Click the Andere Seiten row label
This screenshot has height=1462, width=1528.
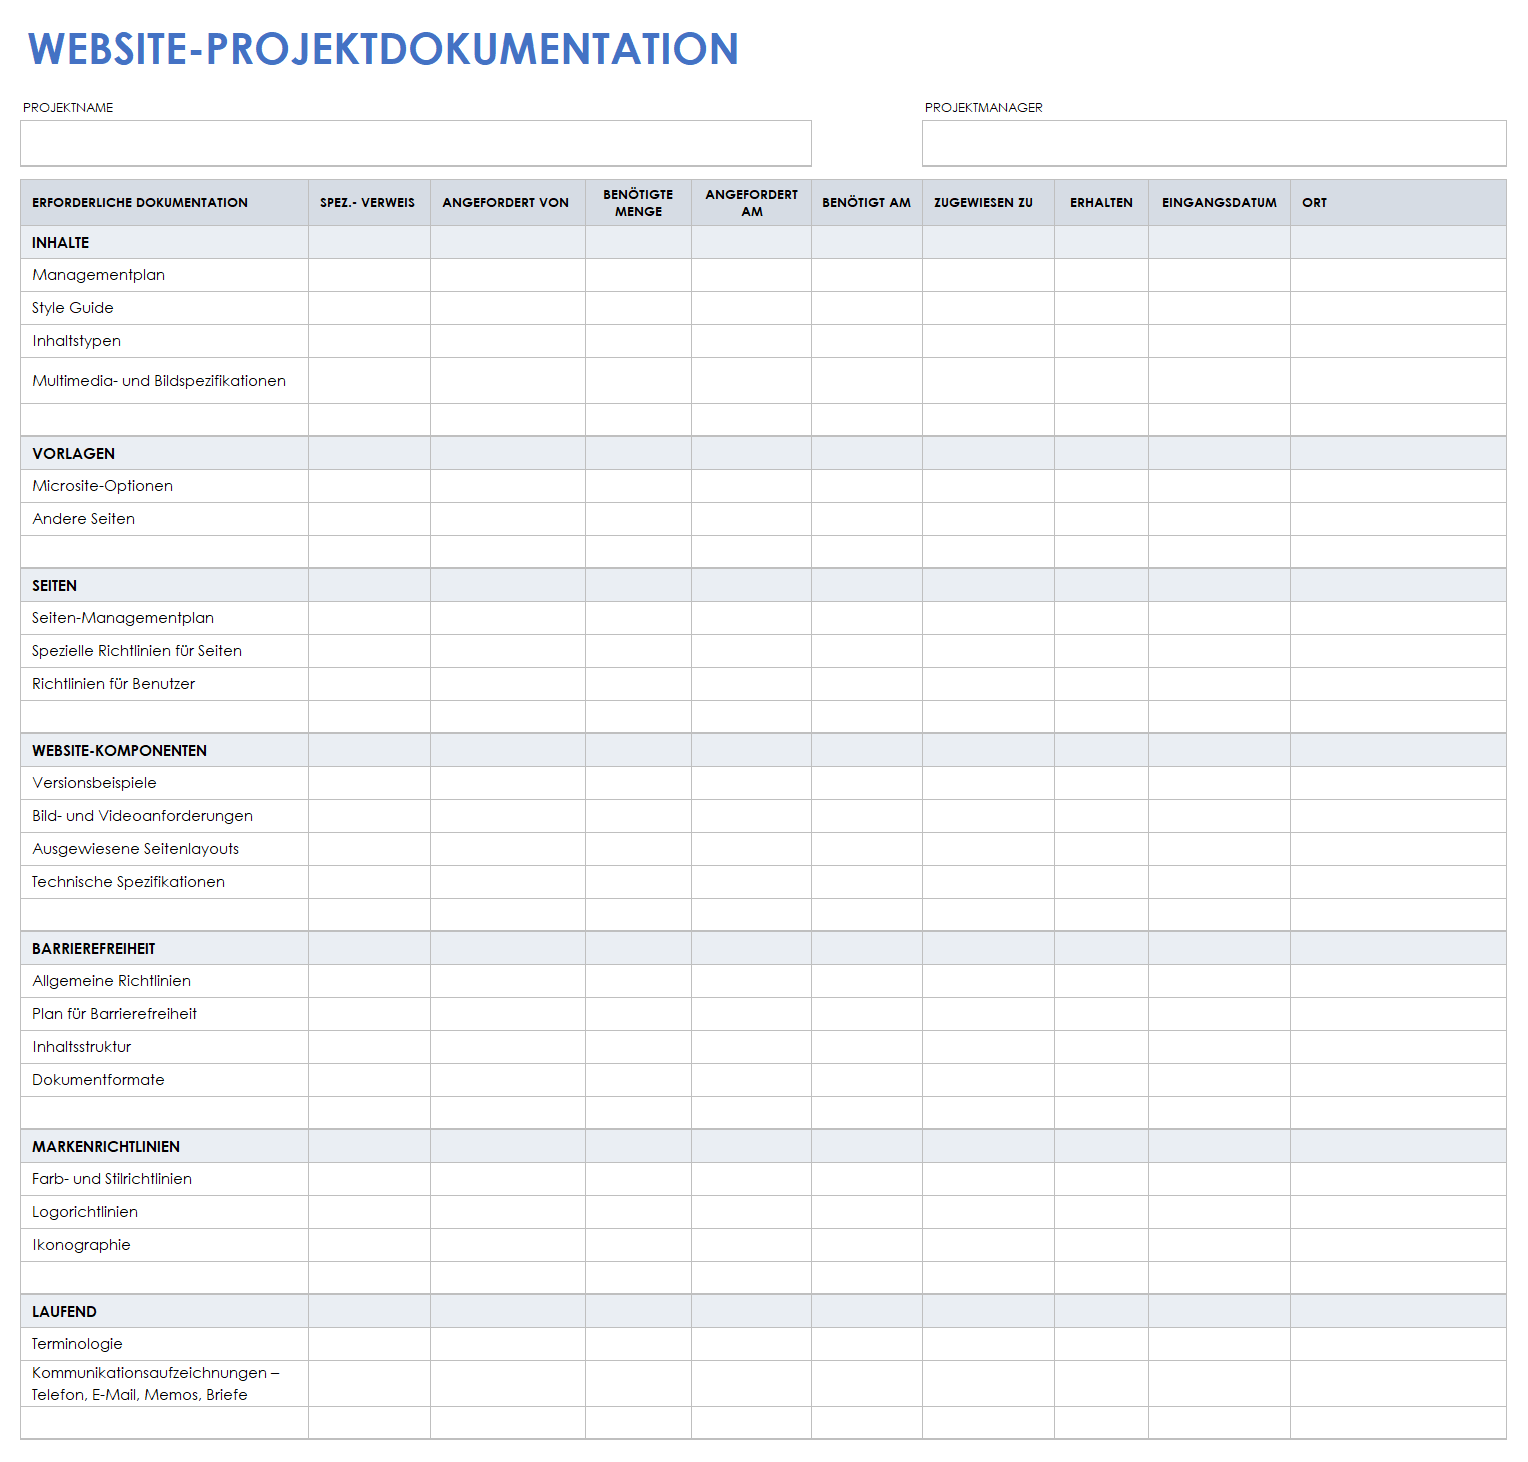(84, 519)
